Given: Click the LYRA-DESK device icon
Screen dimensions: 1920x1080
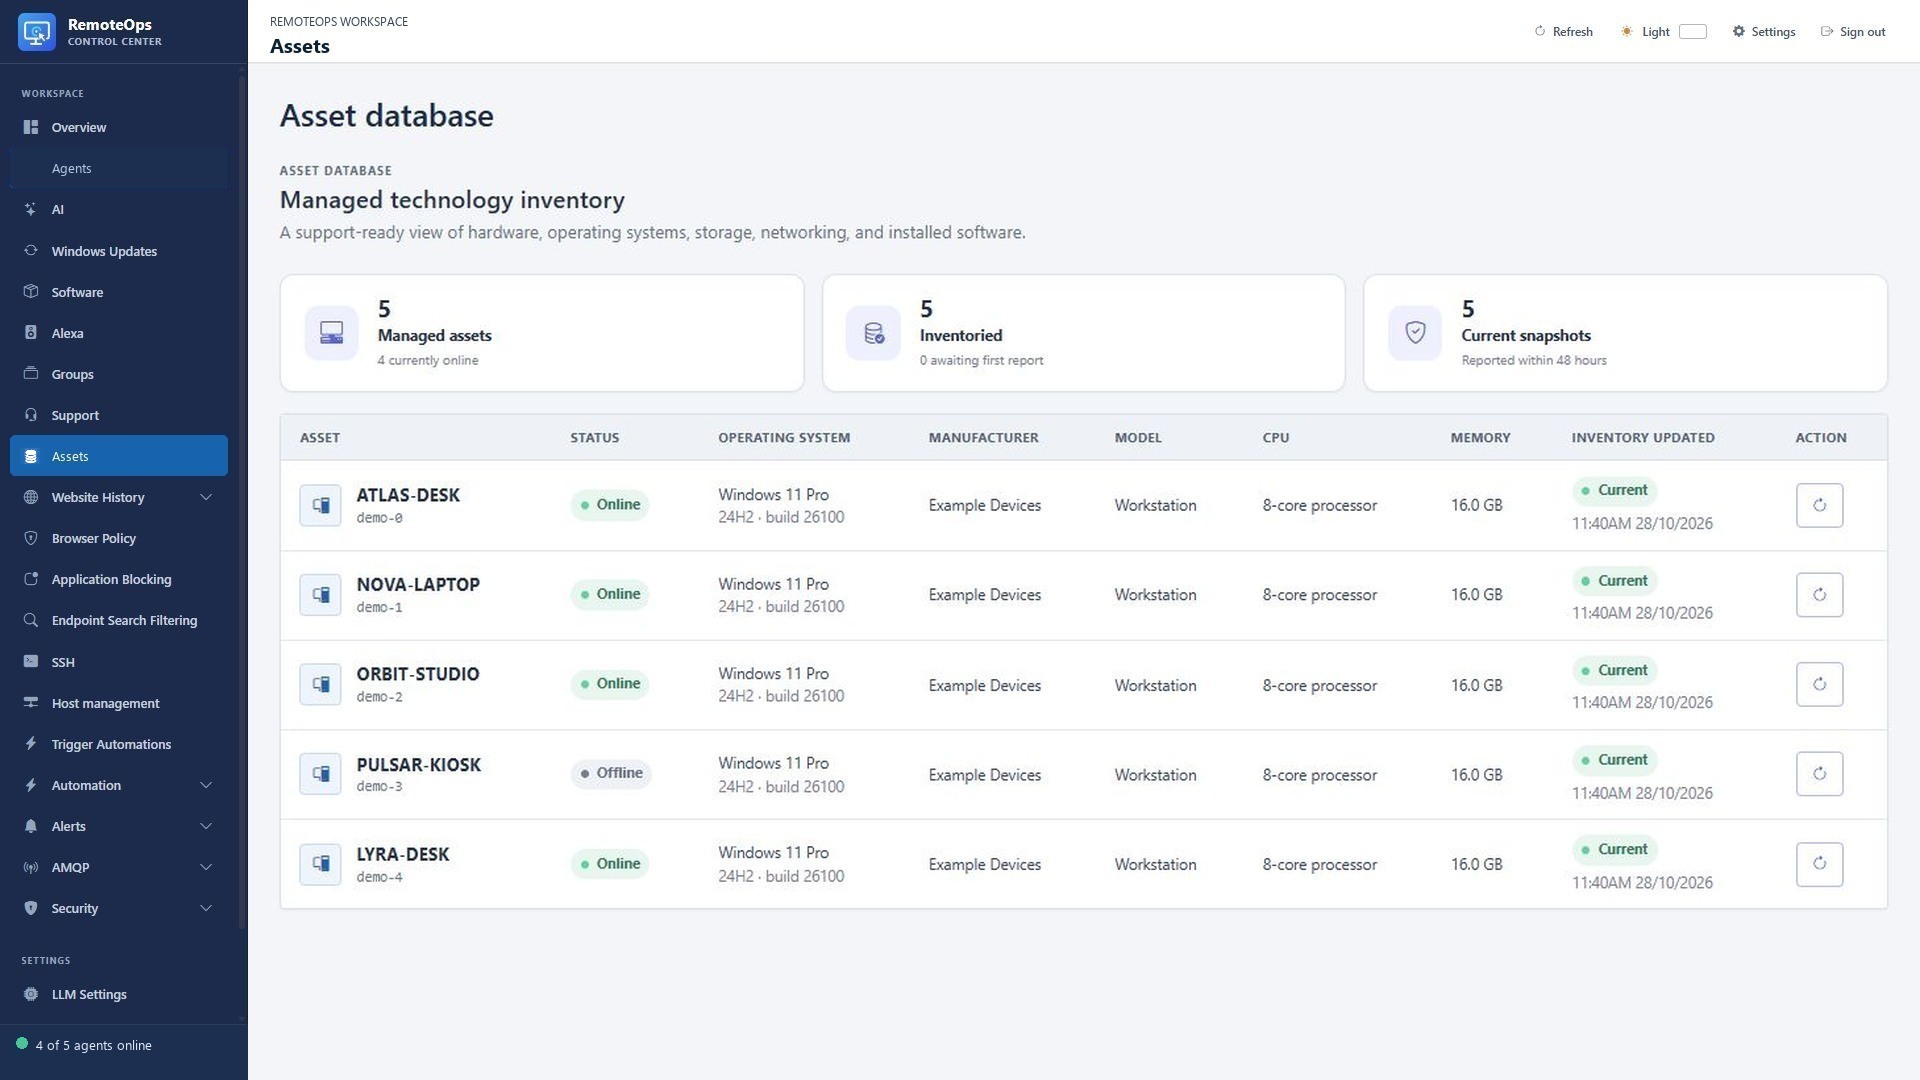Looking at the screenshot, I should coord(320,864).
